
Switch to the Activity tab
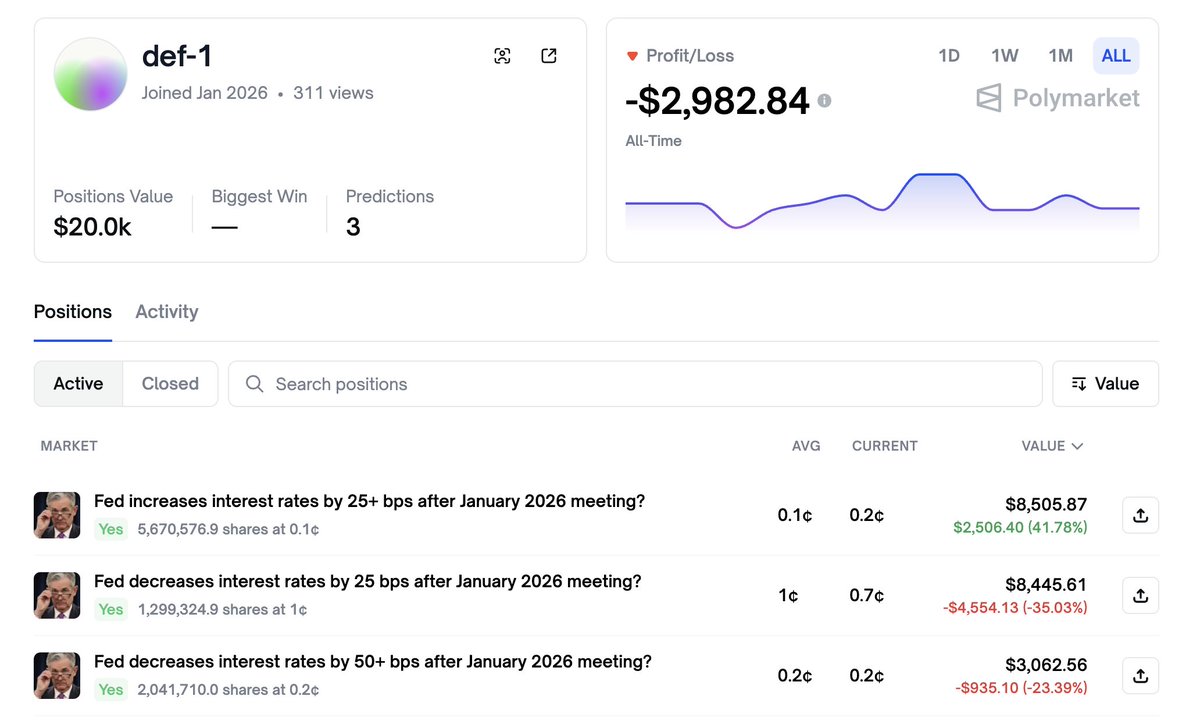[167, 312]
